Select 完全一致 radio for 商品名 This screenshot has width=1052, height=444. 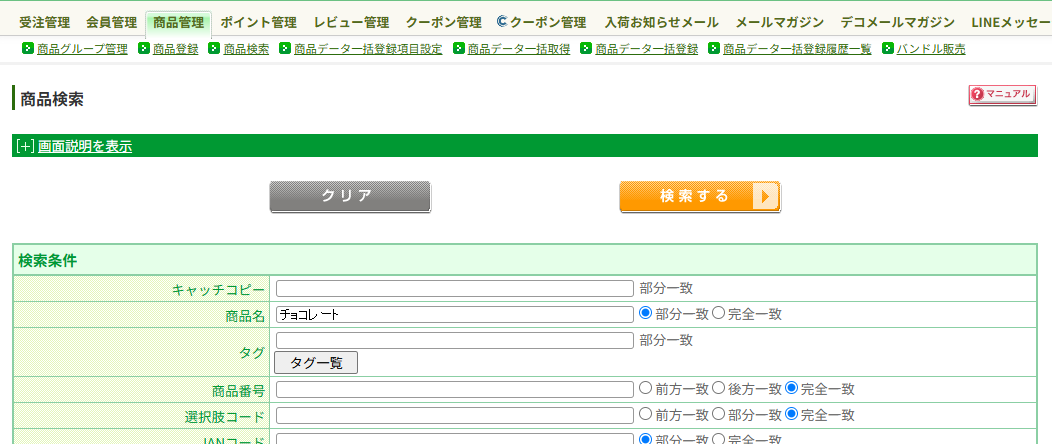click(718, 313)
